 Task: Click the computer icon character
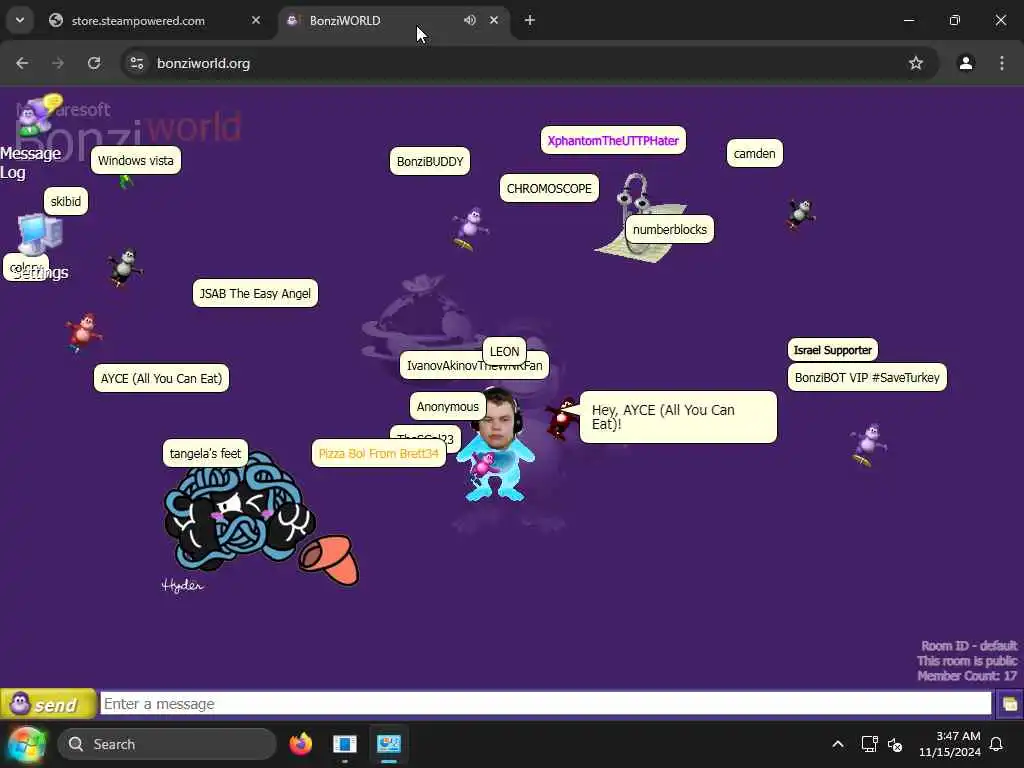click(39, 233)
